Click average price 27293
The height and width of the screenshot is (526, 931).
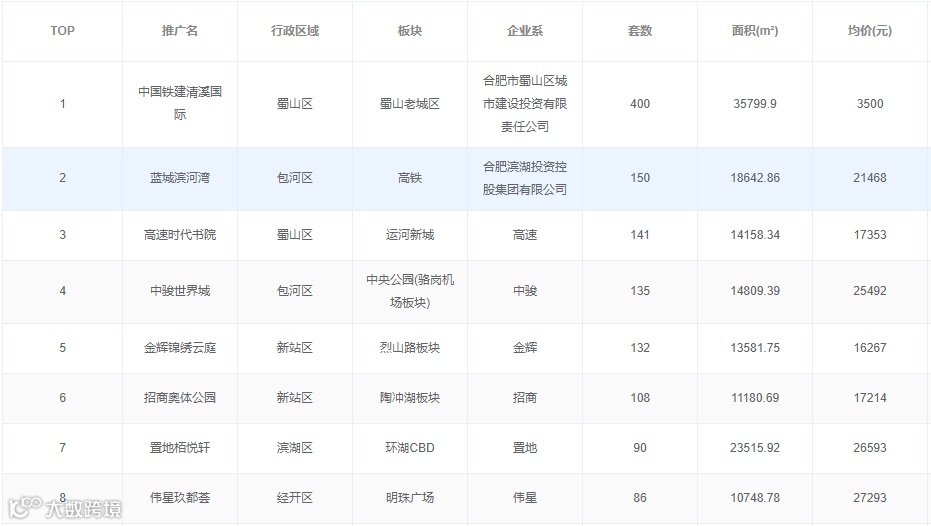coord(870,498)
